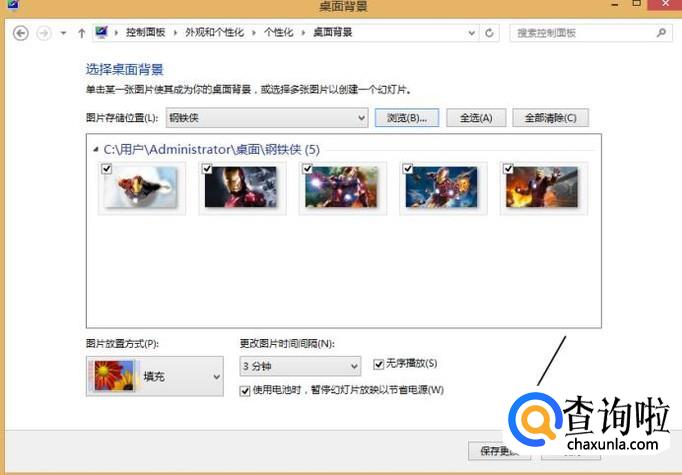Viewport: 682px width, 475px height.
Task: Click 桌面背景 breadcrumb
Action: point(333,32)
